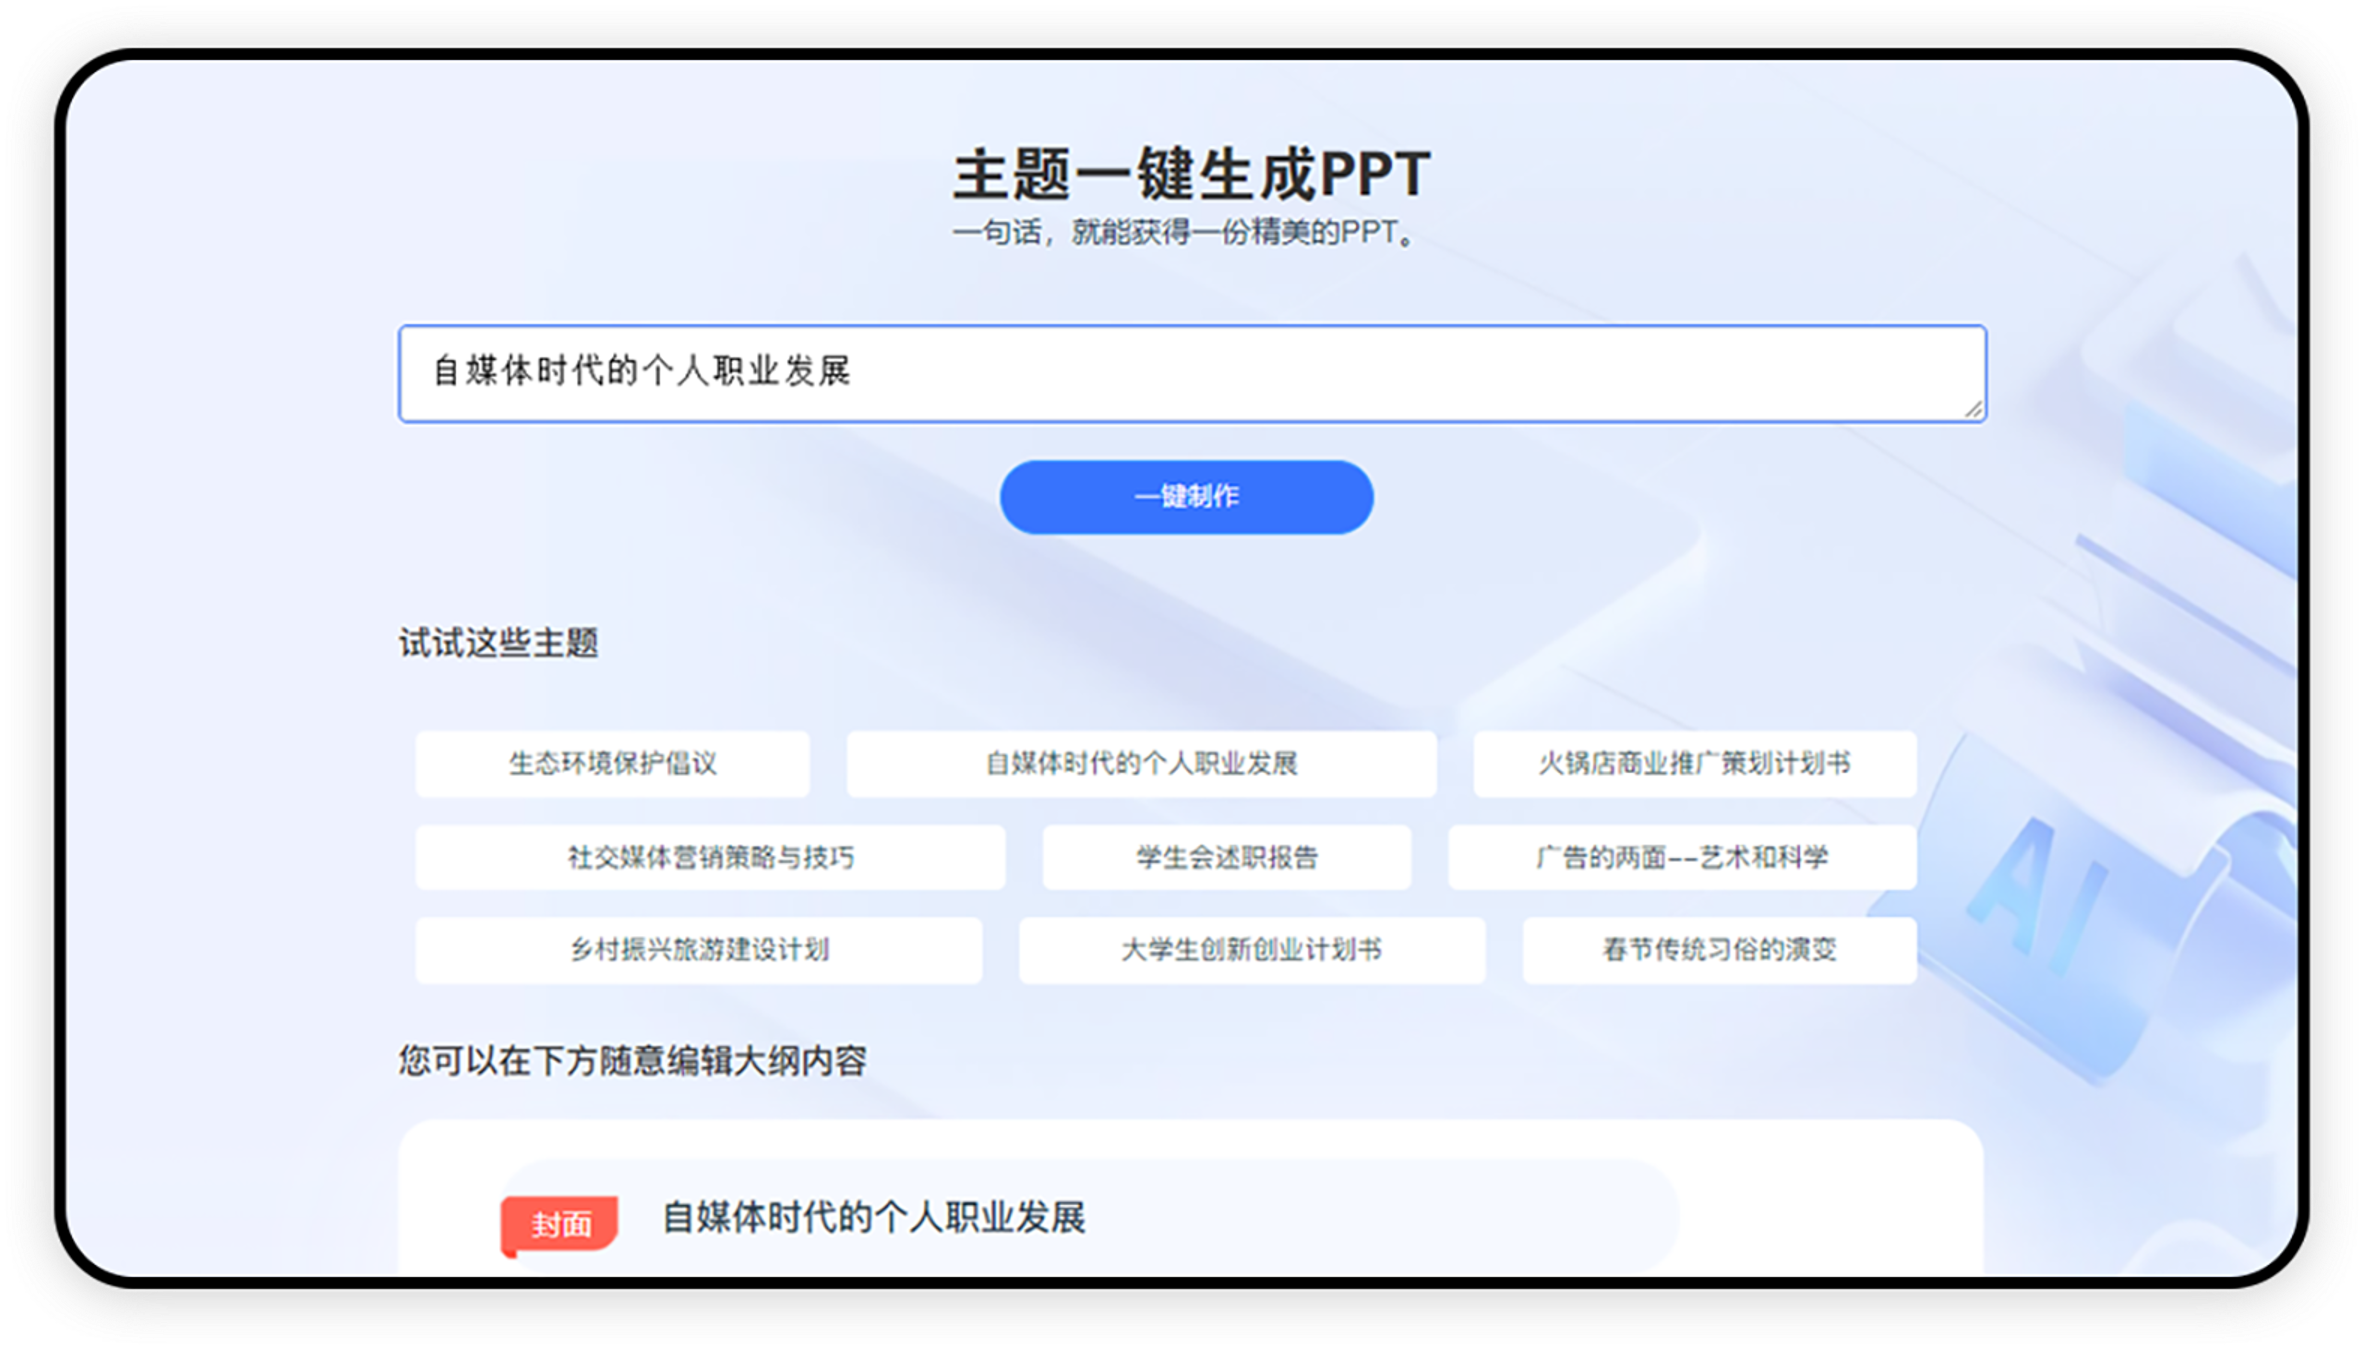Click the topic input field containing 自媒体时代的个人职业发展
This screenshot has height=1349, width=2364.
pos(1192,373)
